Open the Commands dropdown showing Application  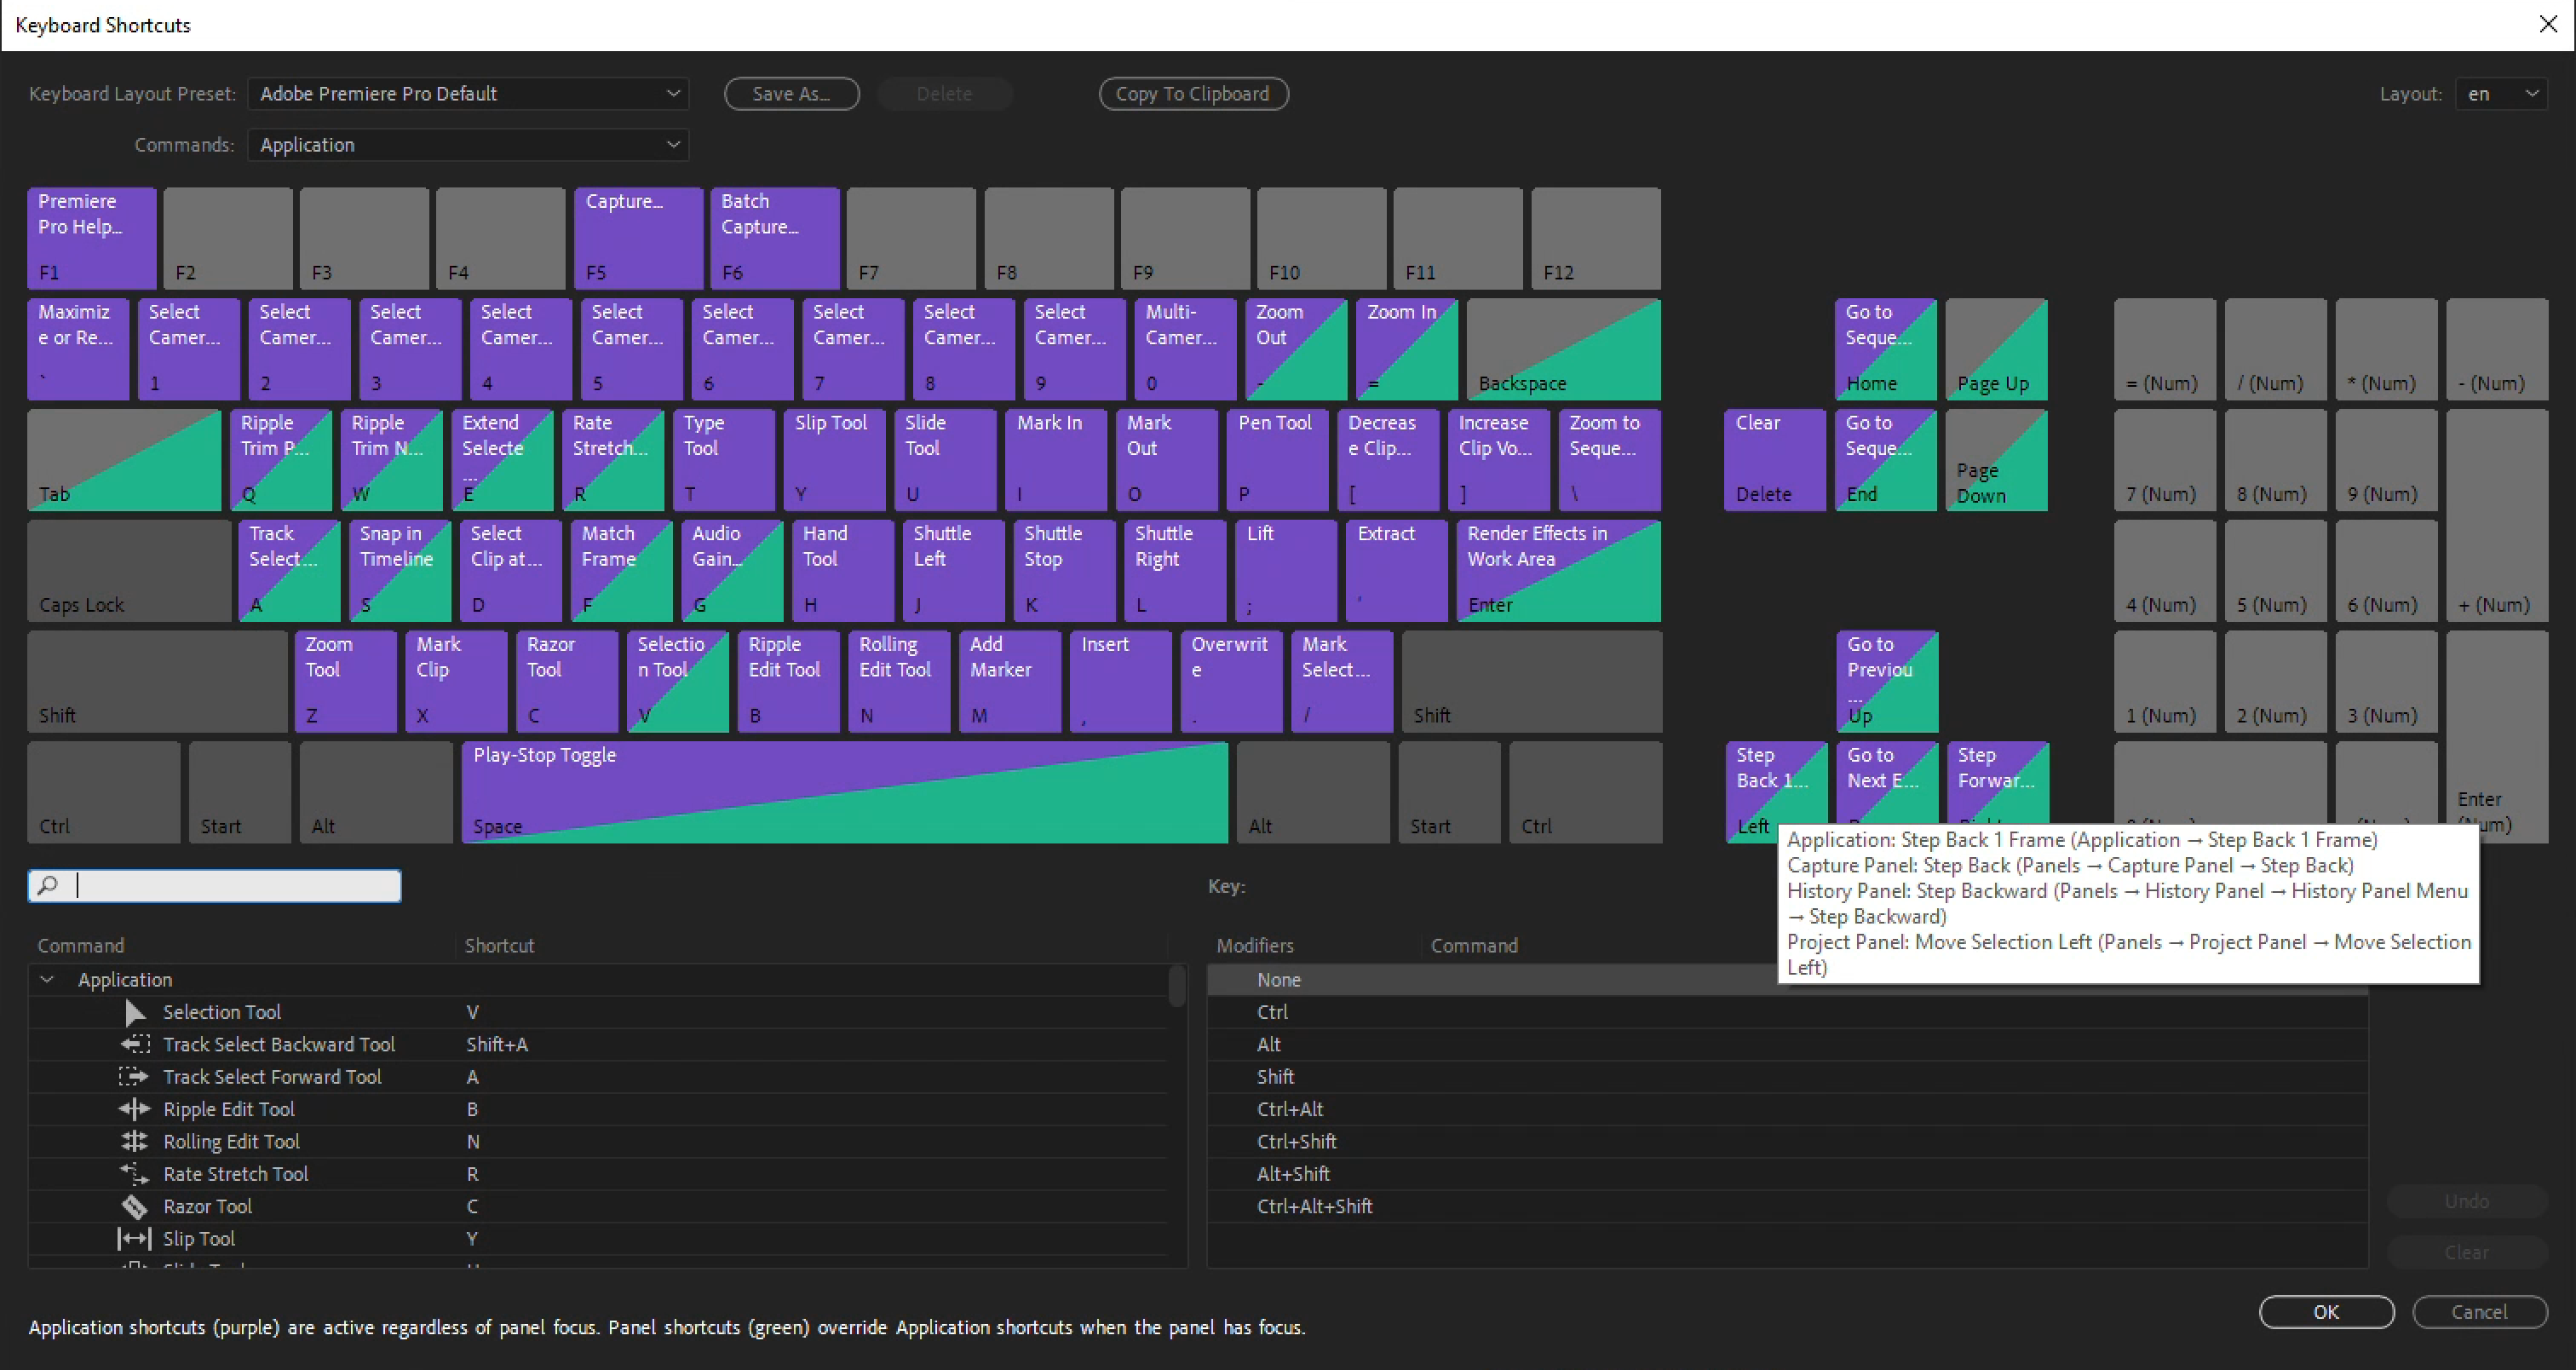click(468, 145)
